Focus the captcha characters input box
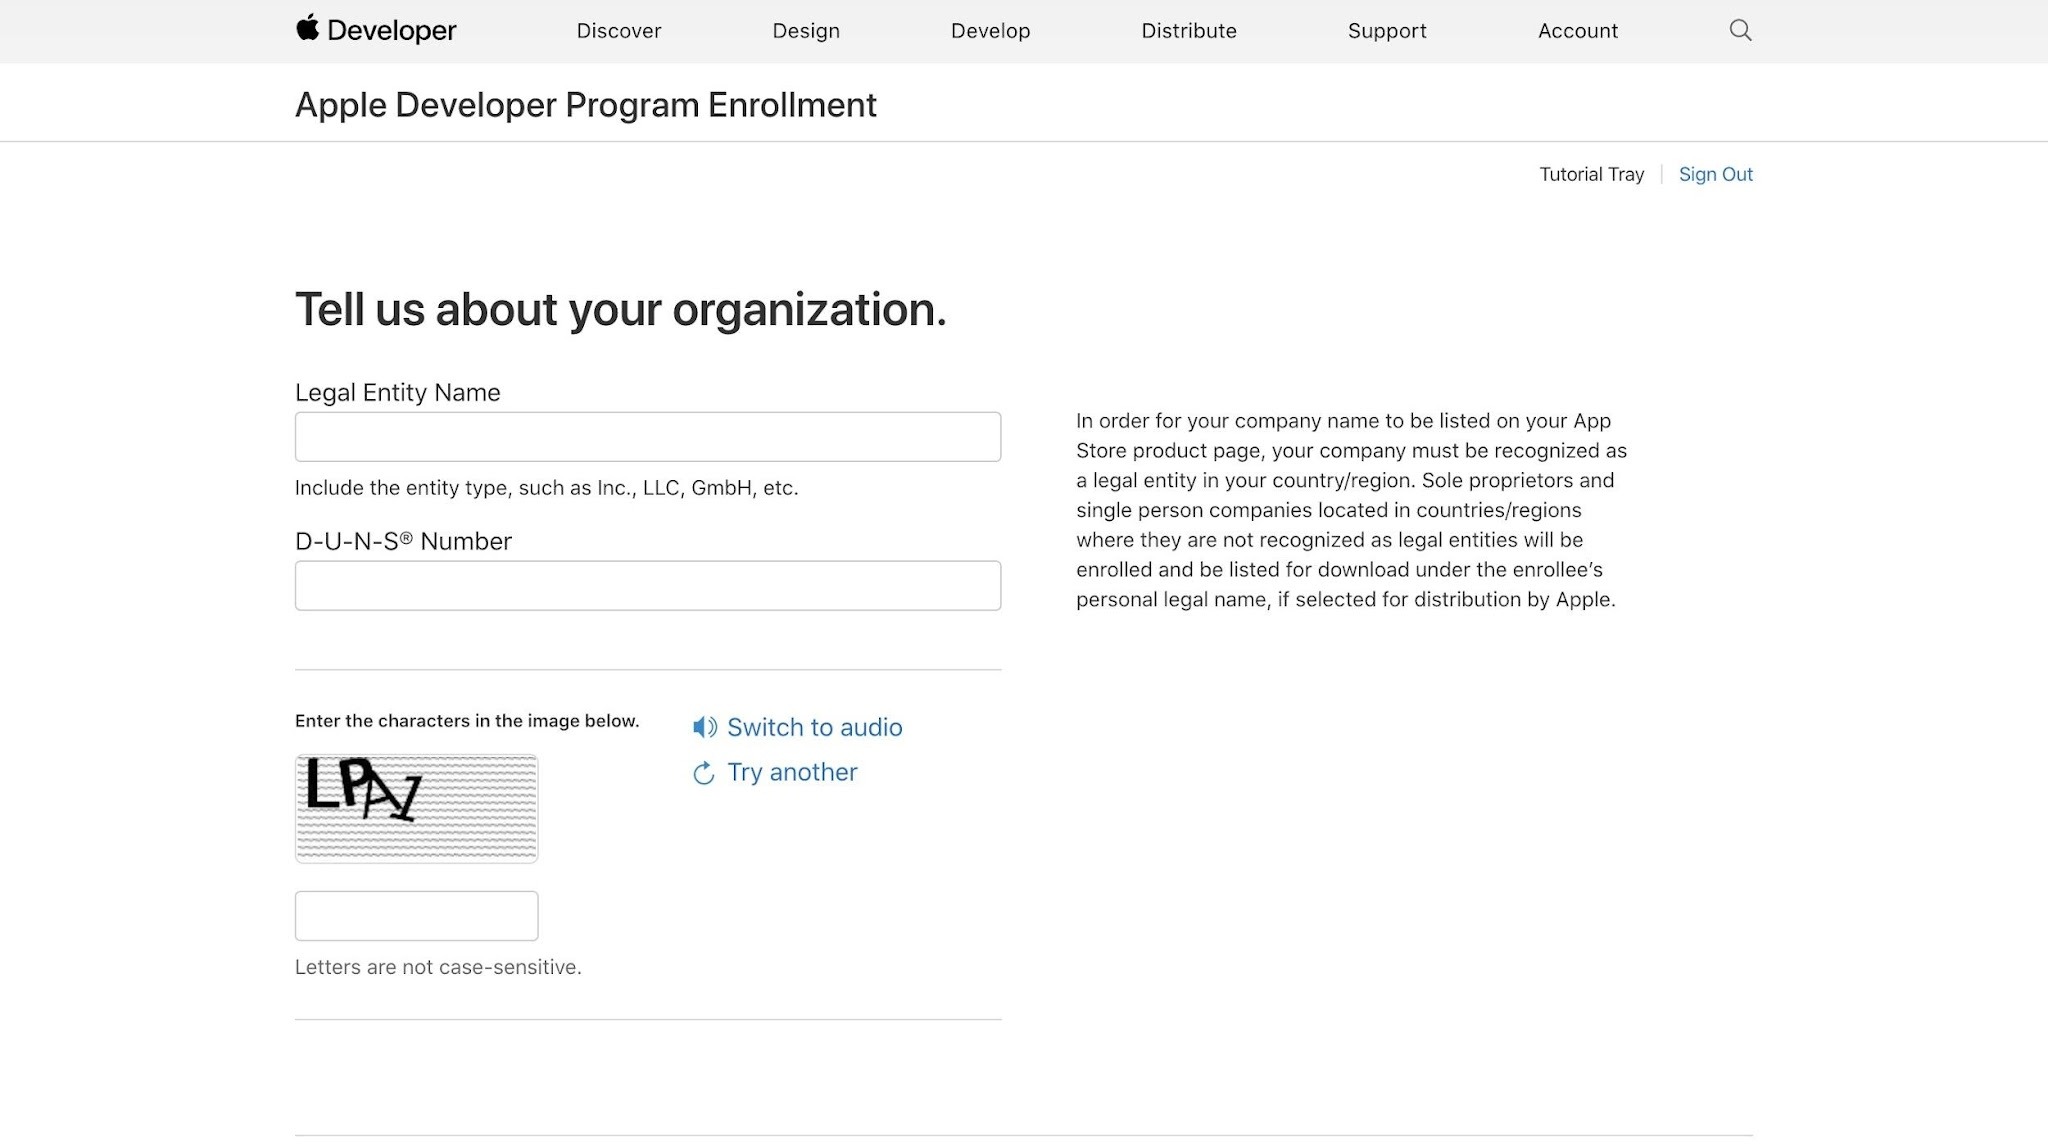Screen dimensions: 2048x1146 (416, 916)
